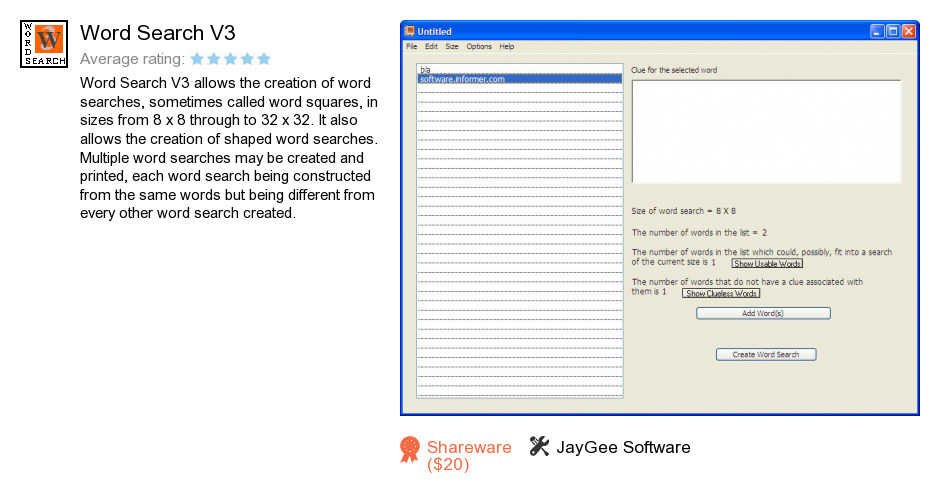Open the Edit menu

tap(431, 46)
